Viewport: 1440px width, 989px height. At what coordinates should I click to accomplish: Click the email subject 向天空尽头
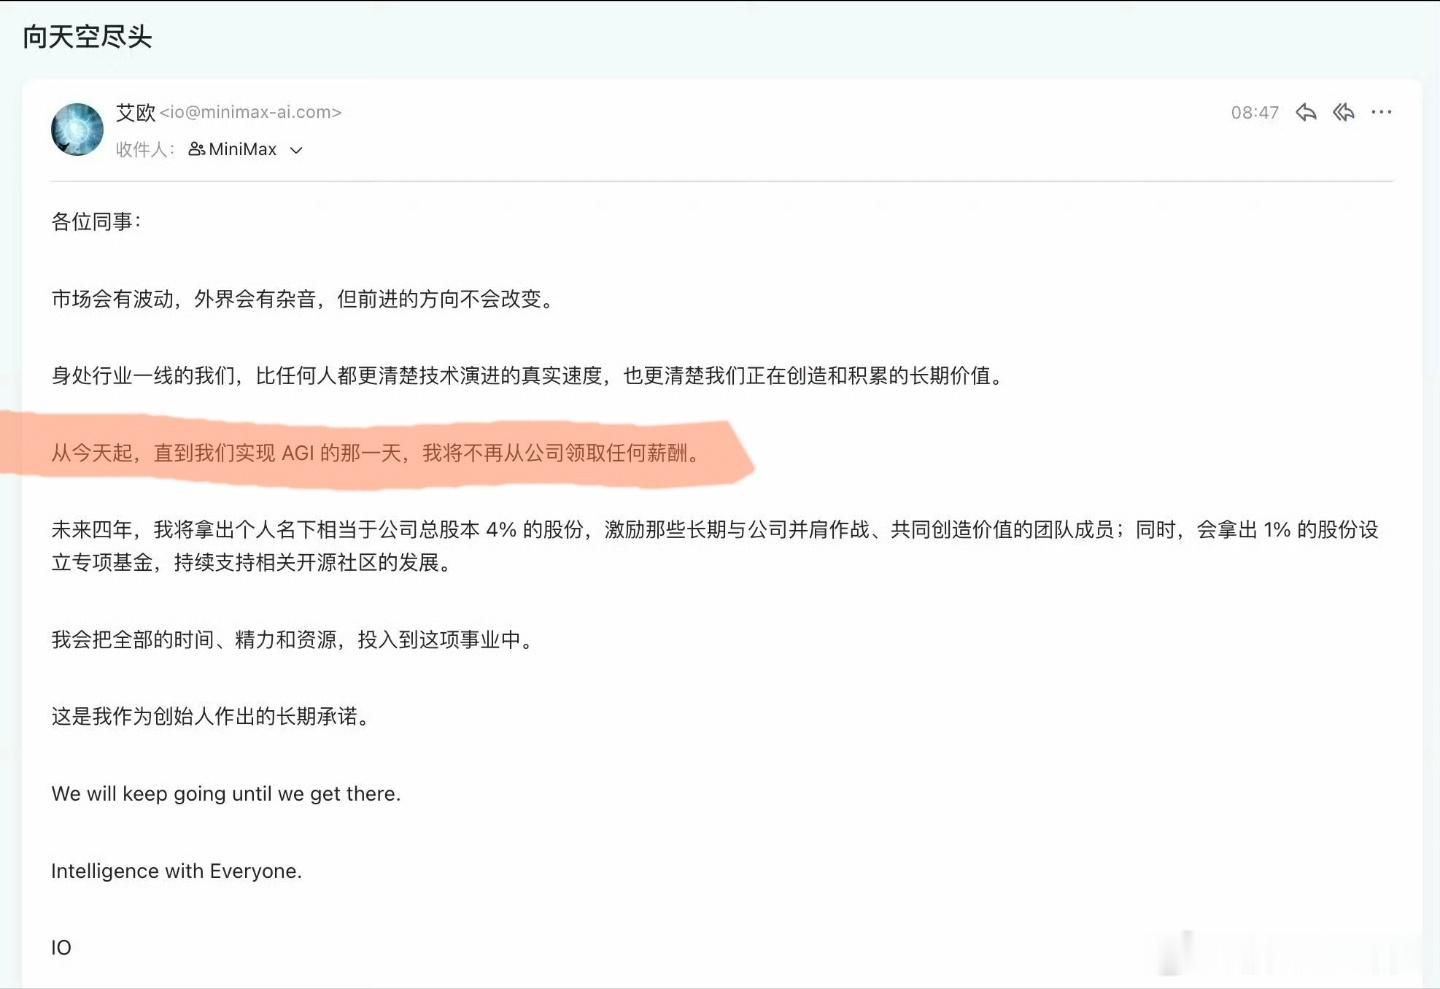87,37
